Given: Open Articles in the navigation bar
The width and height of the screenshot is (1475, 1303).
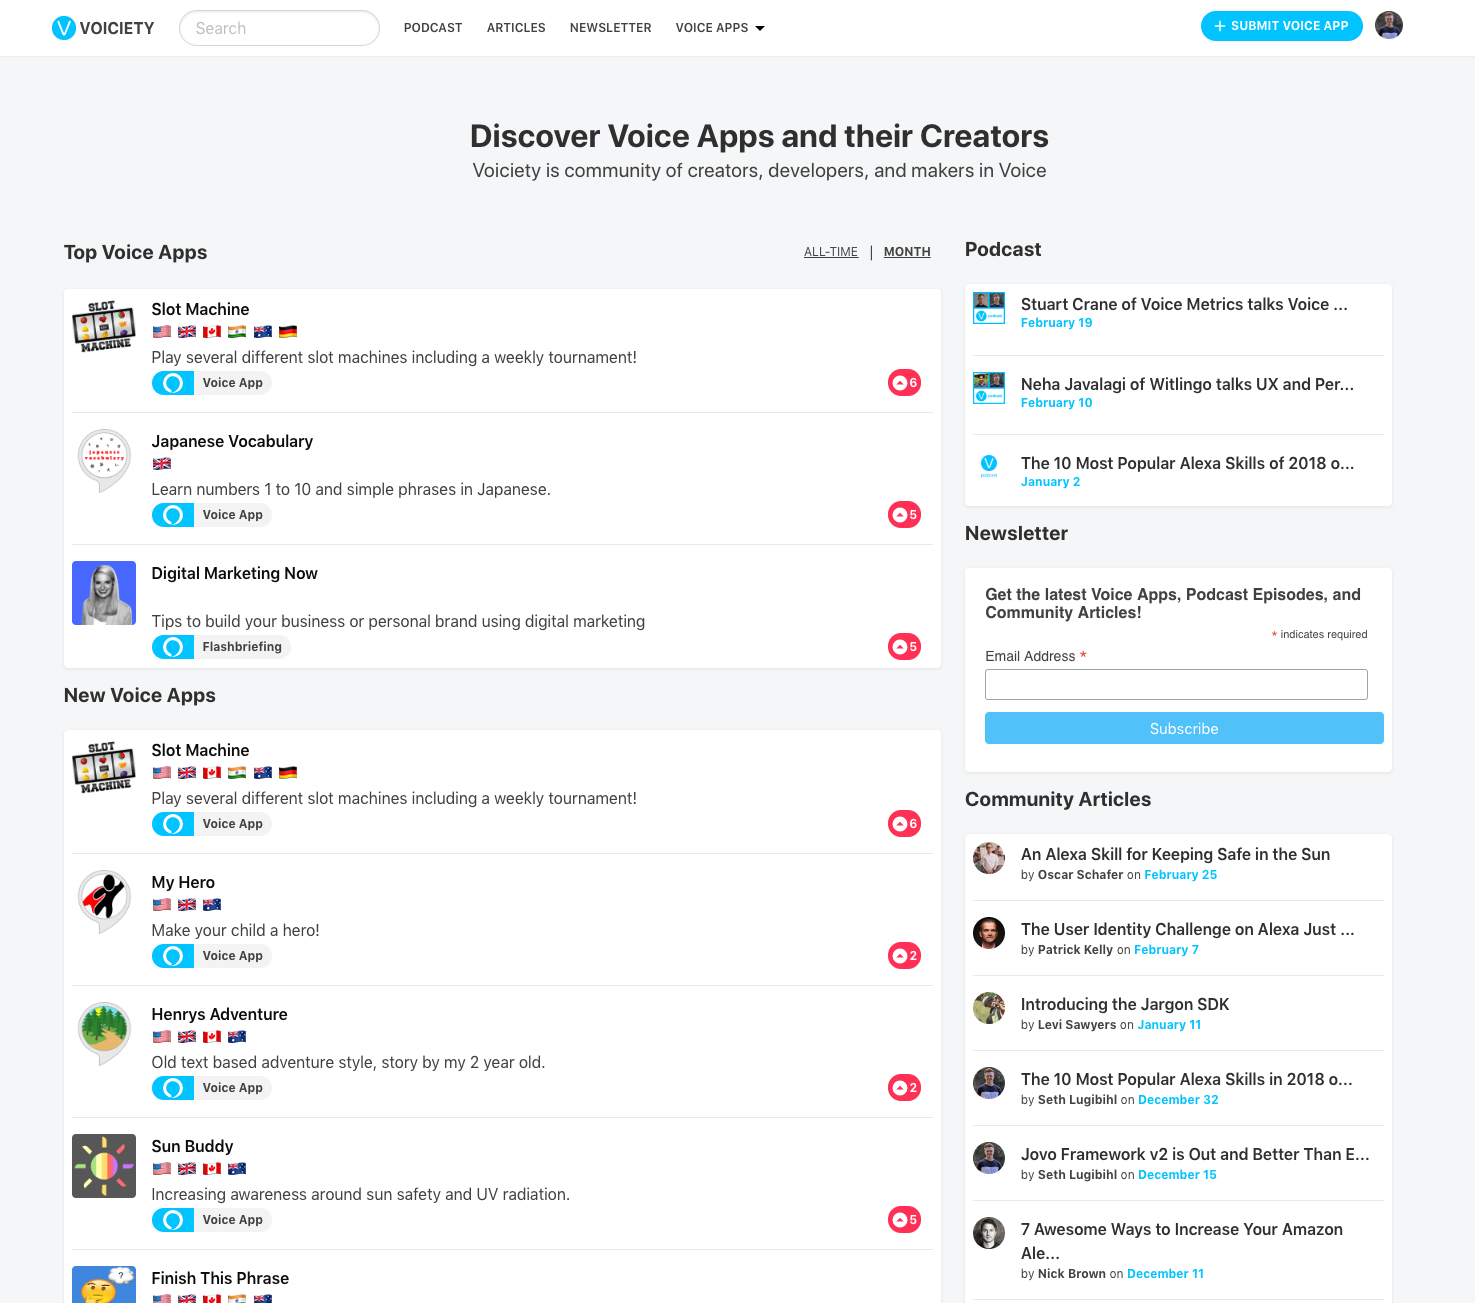Looking at the screenshot, I should pyautogui.click(x=516, y=28).
